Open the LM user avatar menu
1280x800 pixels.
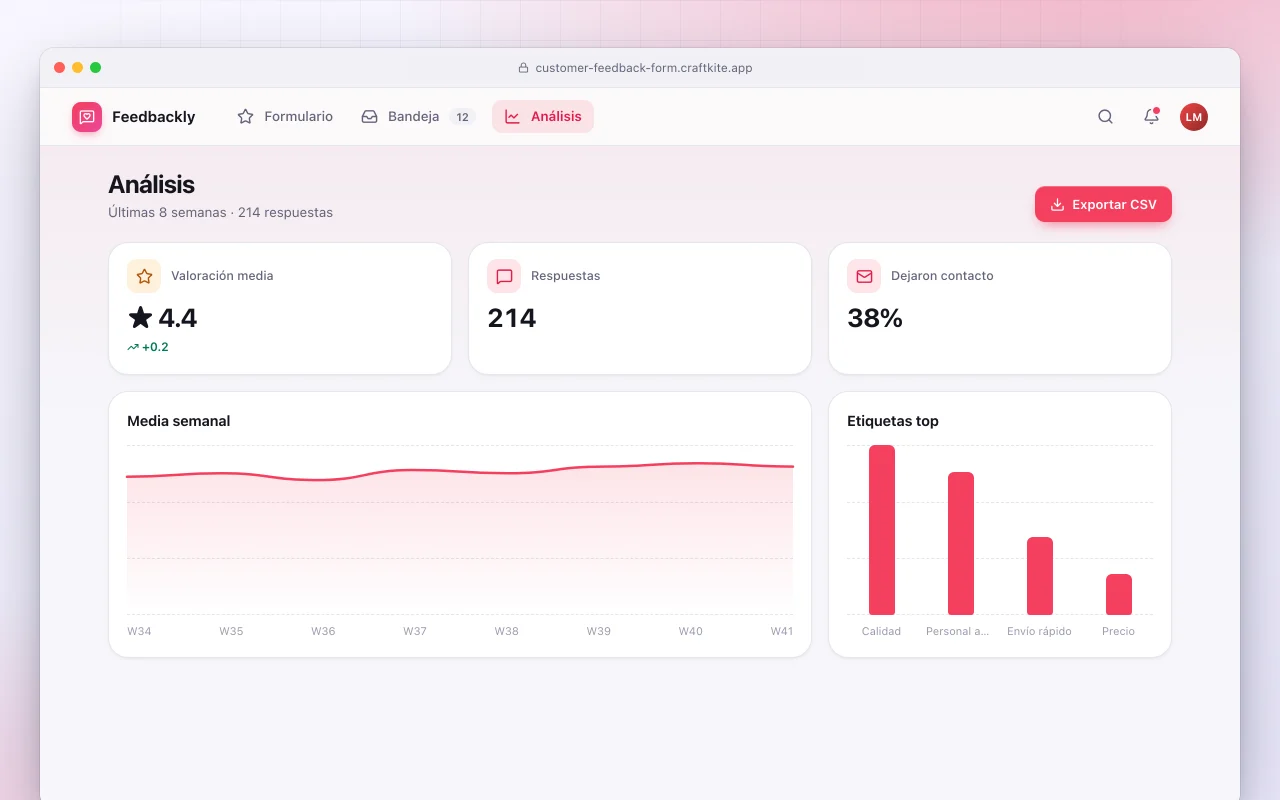pyautogui.click(x=1193, y=117)
